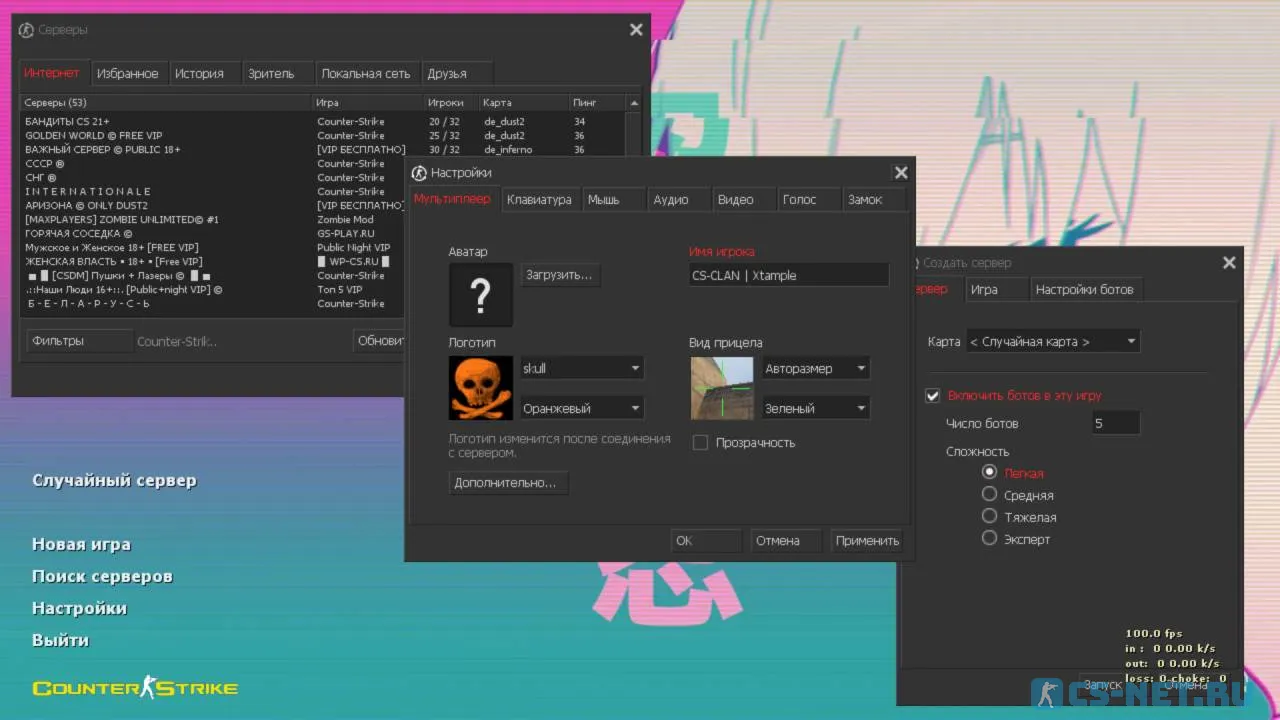
Task: Open the Зритель tab in Серверы
Action: [278, 73]
